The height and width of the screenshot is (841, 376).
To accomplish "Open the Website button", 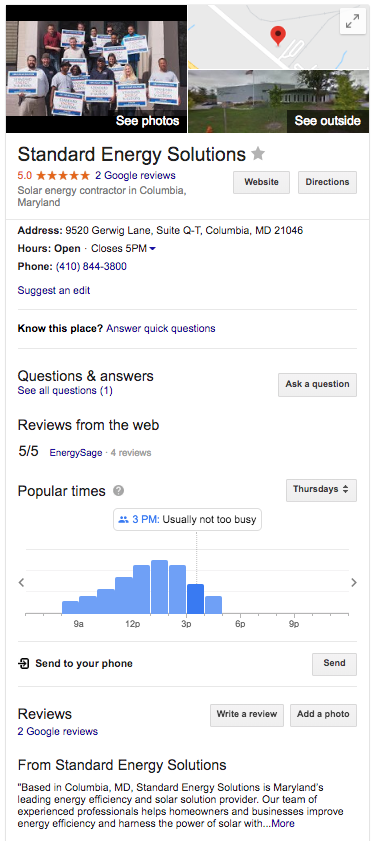I will click(x=261, y=182).
